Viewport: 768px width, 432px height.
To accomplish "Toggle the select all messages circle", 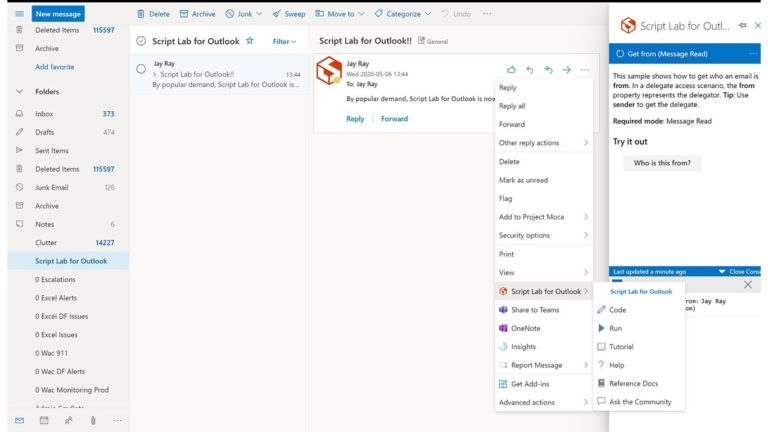I will (x=141, y=41).
